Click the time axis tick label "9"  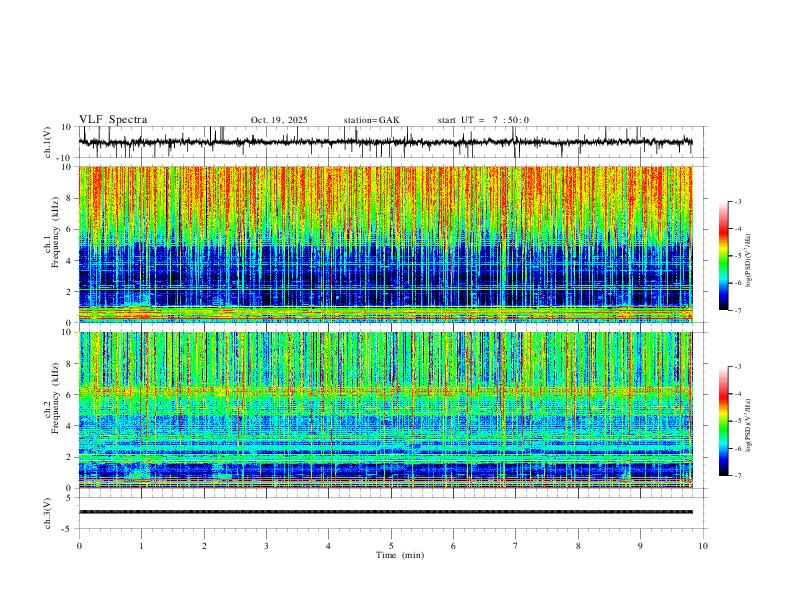pyautogui.click(x=640, y=546)
